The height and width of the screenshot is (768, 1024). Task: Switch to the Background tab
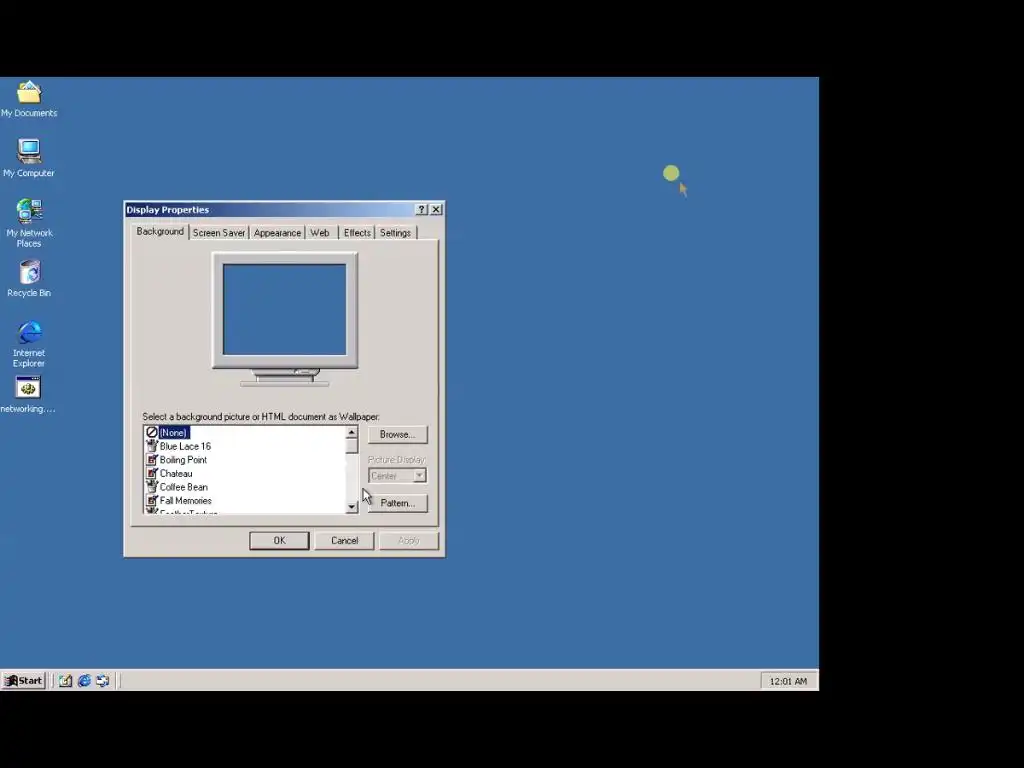click(x=160, y=232)
